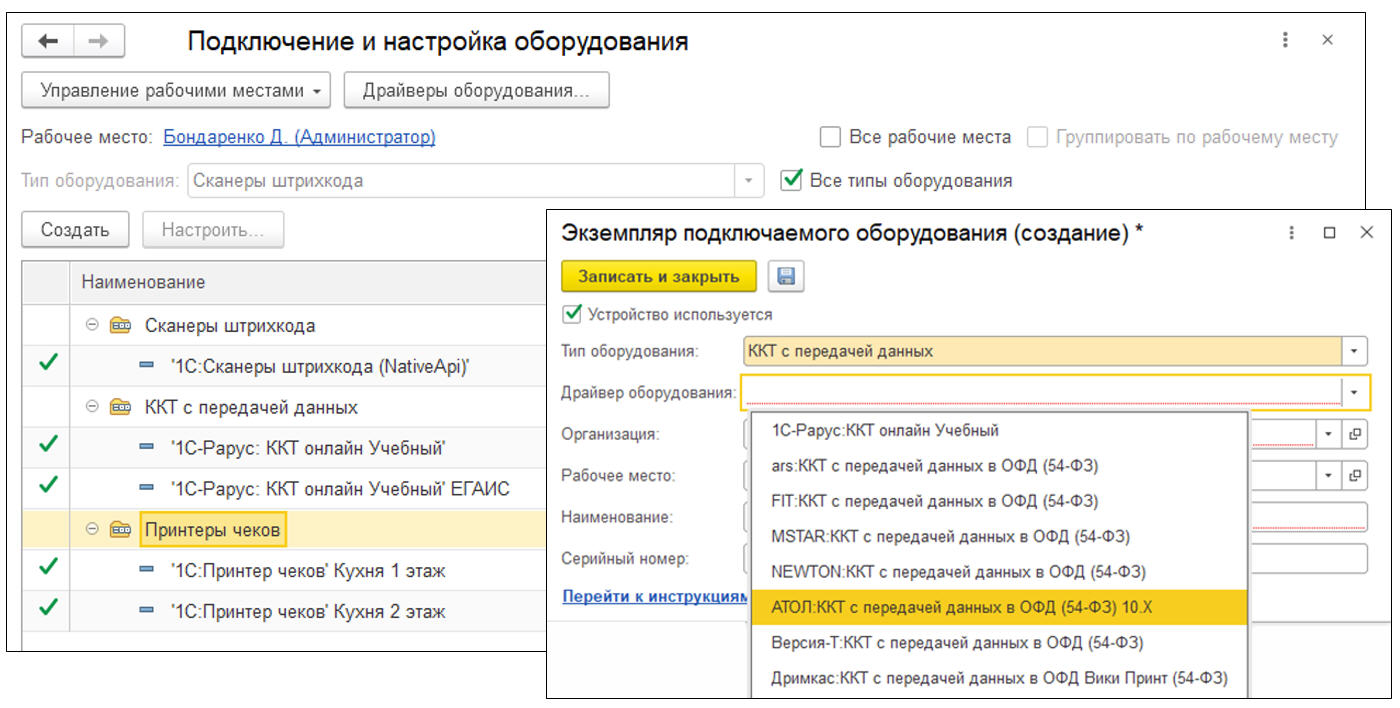Click the forward navigation arrow

[98, 41]
